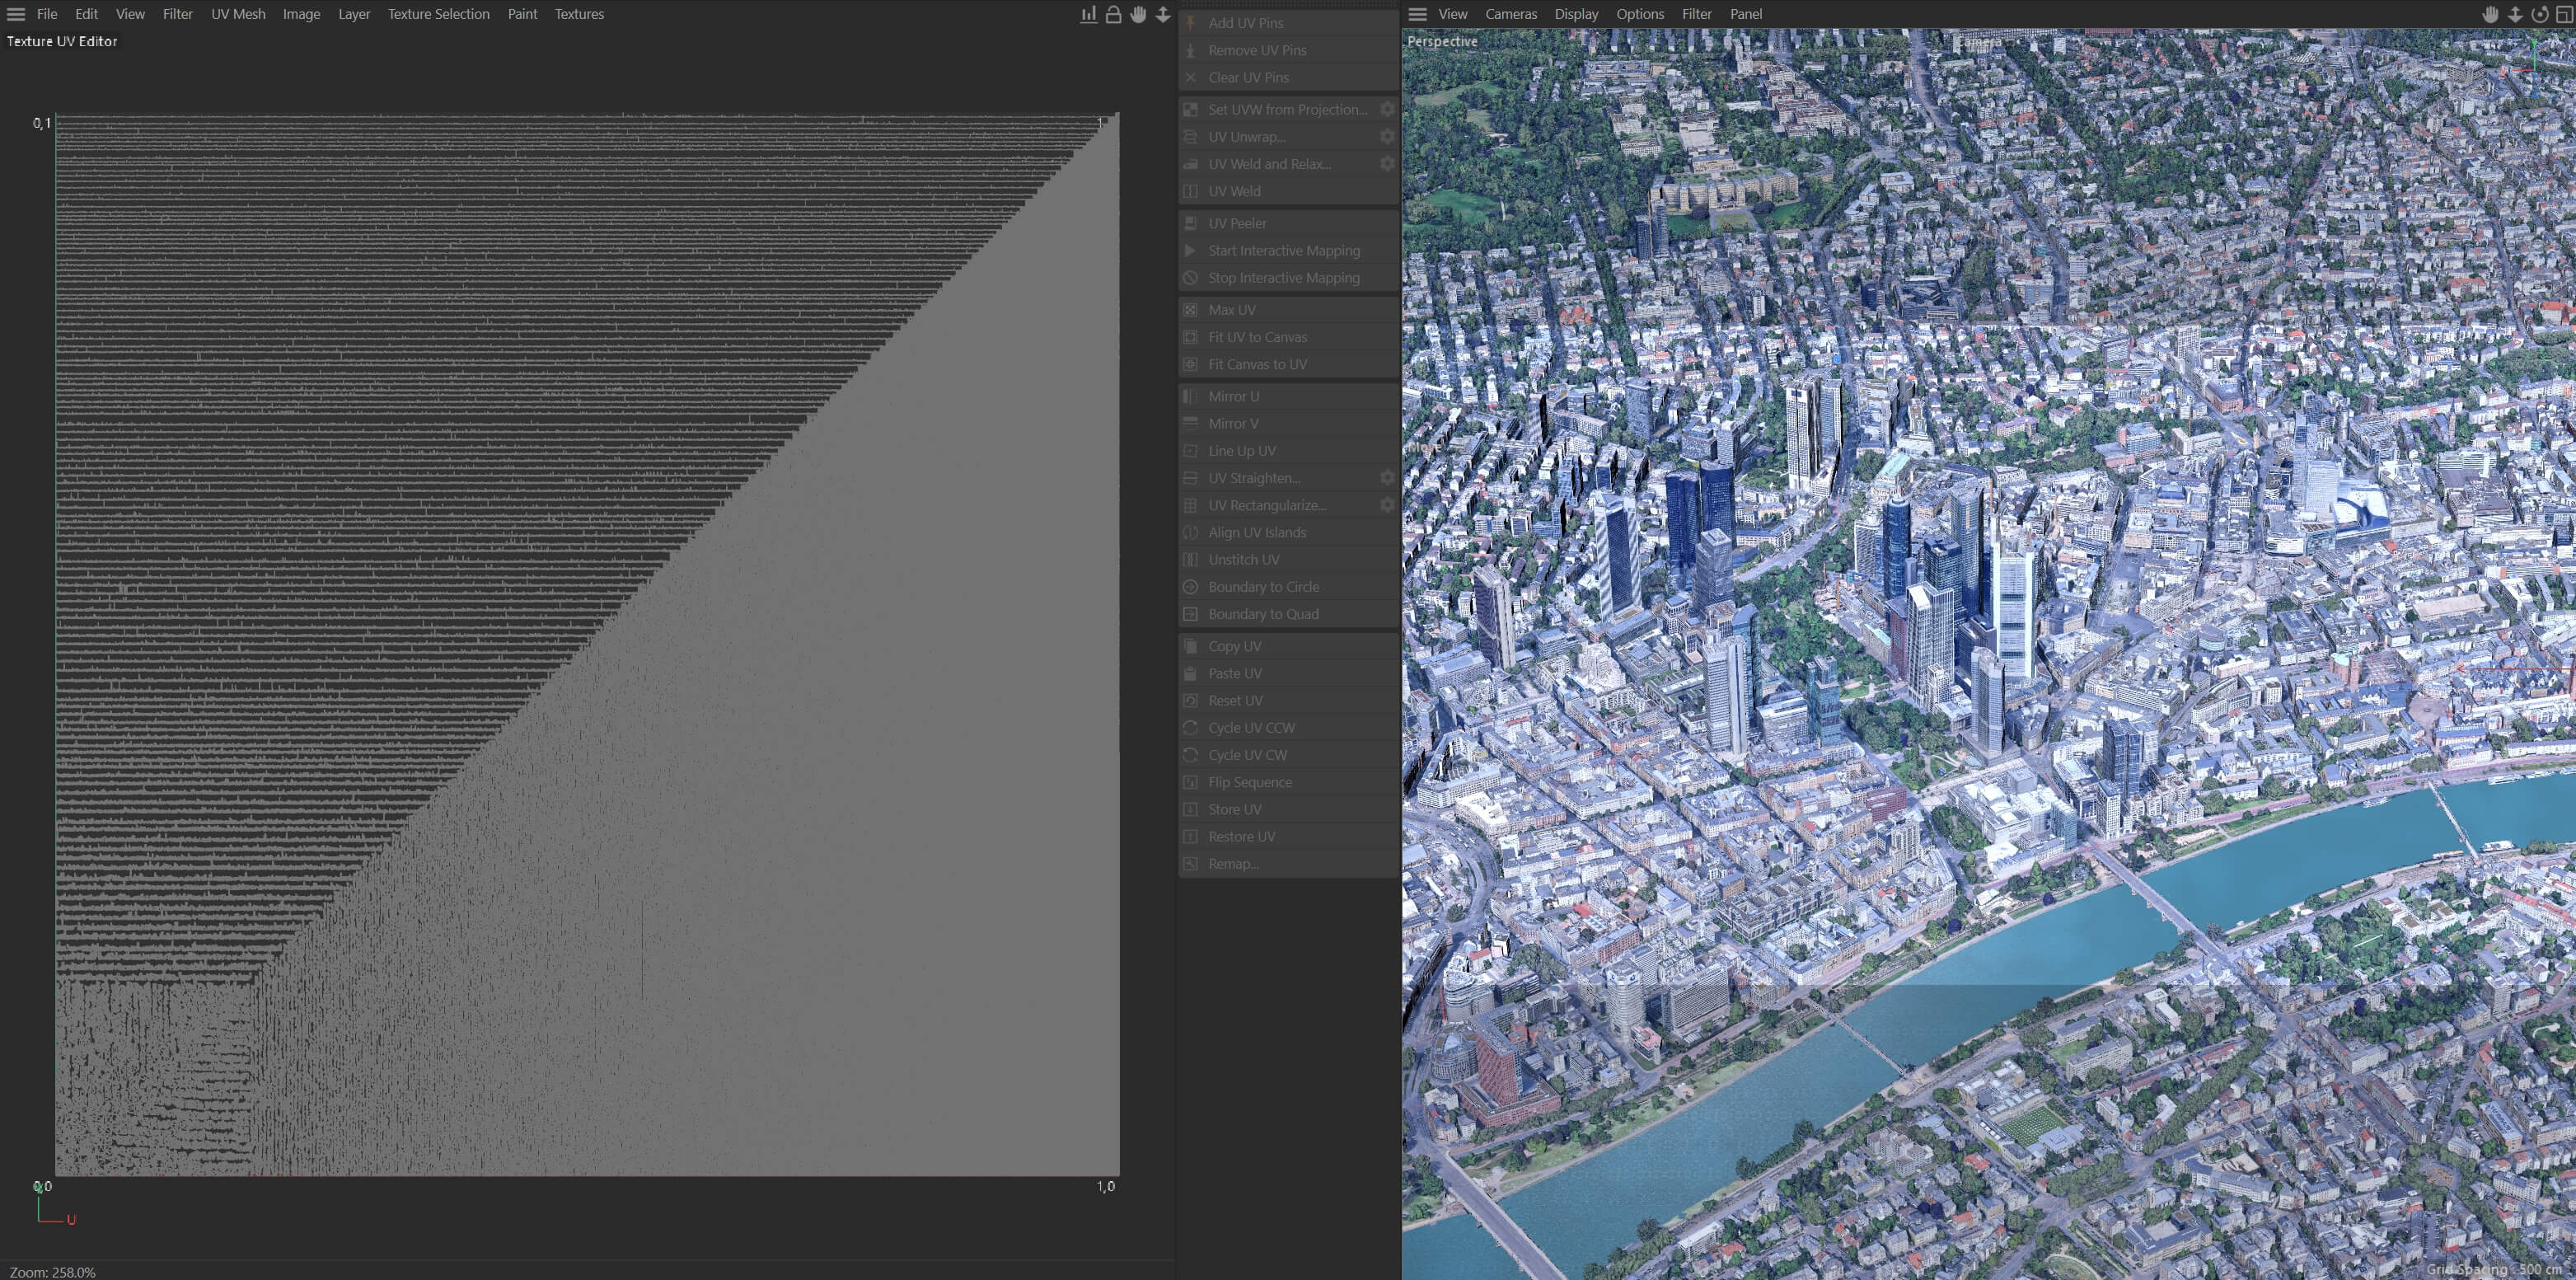
Task: Click the dolly zoom icon in Perspective viewport
Action: coord(2515,14)
